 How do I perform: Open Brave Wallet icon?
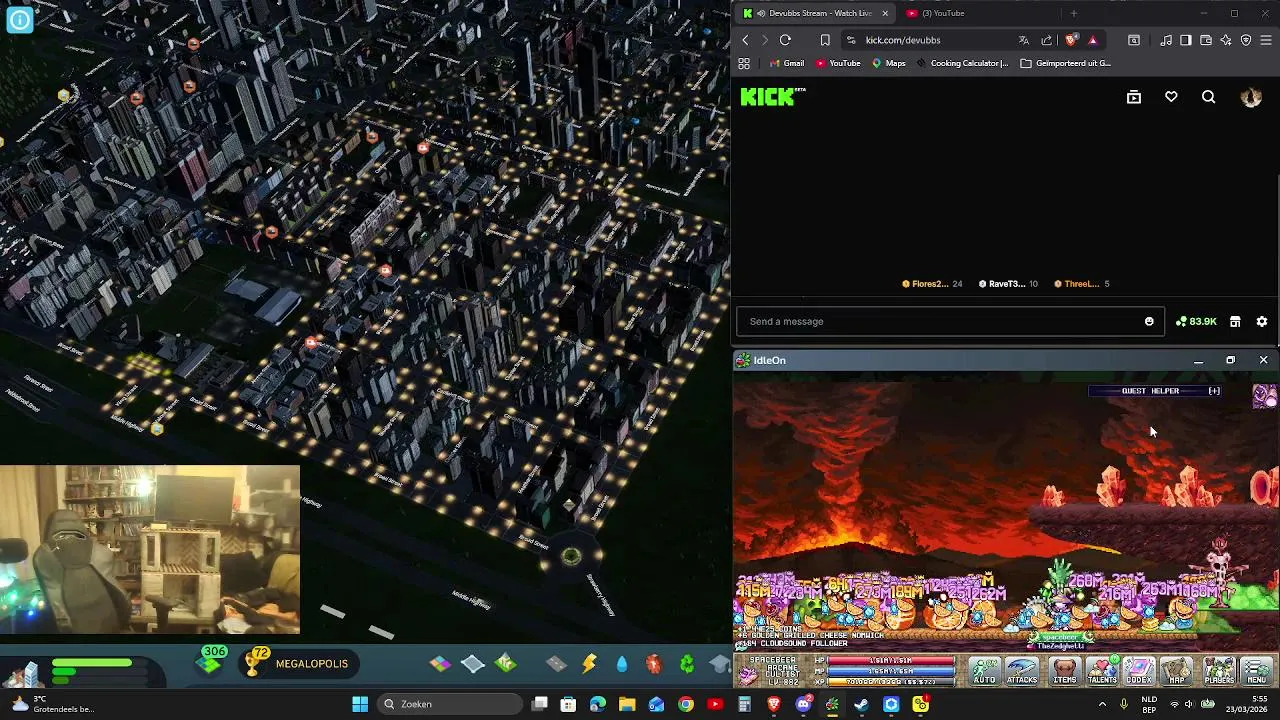pos(1206,40)
